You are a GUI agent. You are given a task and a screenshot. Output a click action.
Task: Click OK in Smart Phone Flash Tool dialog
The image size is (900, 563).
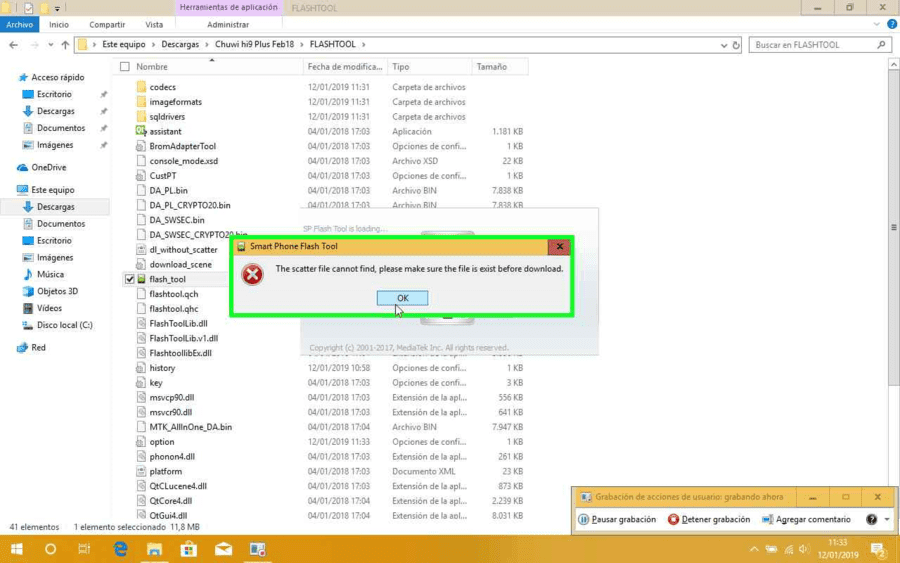coord(402,298)
